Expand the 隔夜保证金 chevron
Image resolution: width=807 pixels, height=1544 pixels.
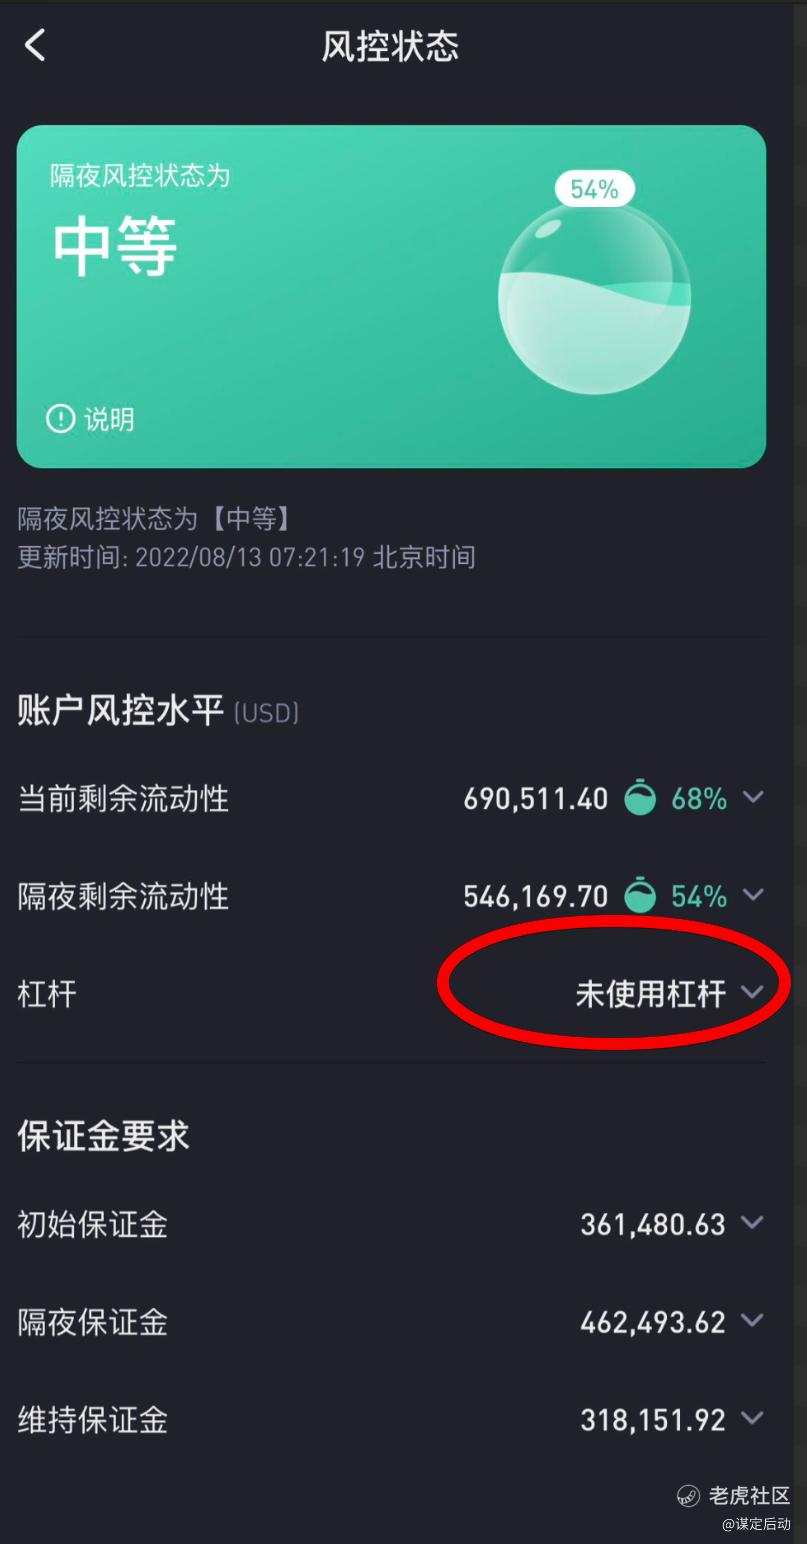pyautogui.click(x=752, y=1321)
